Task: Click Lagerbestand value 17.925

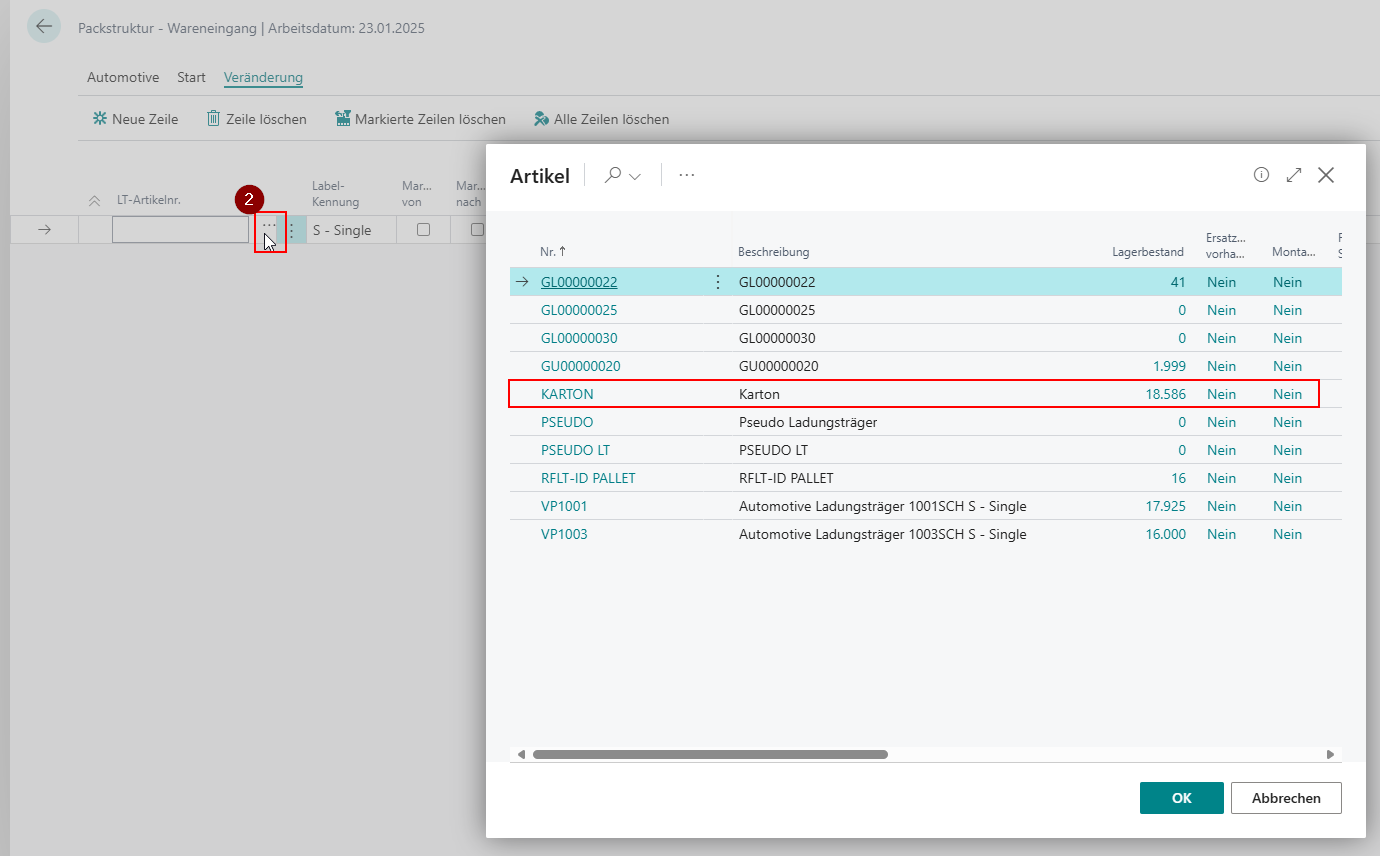Action: (x=1166, y=506)
